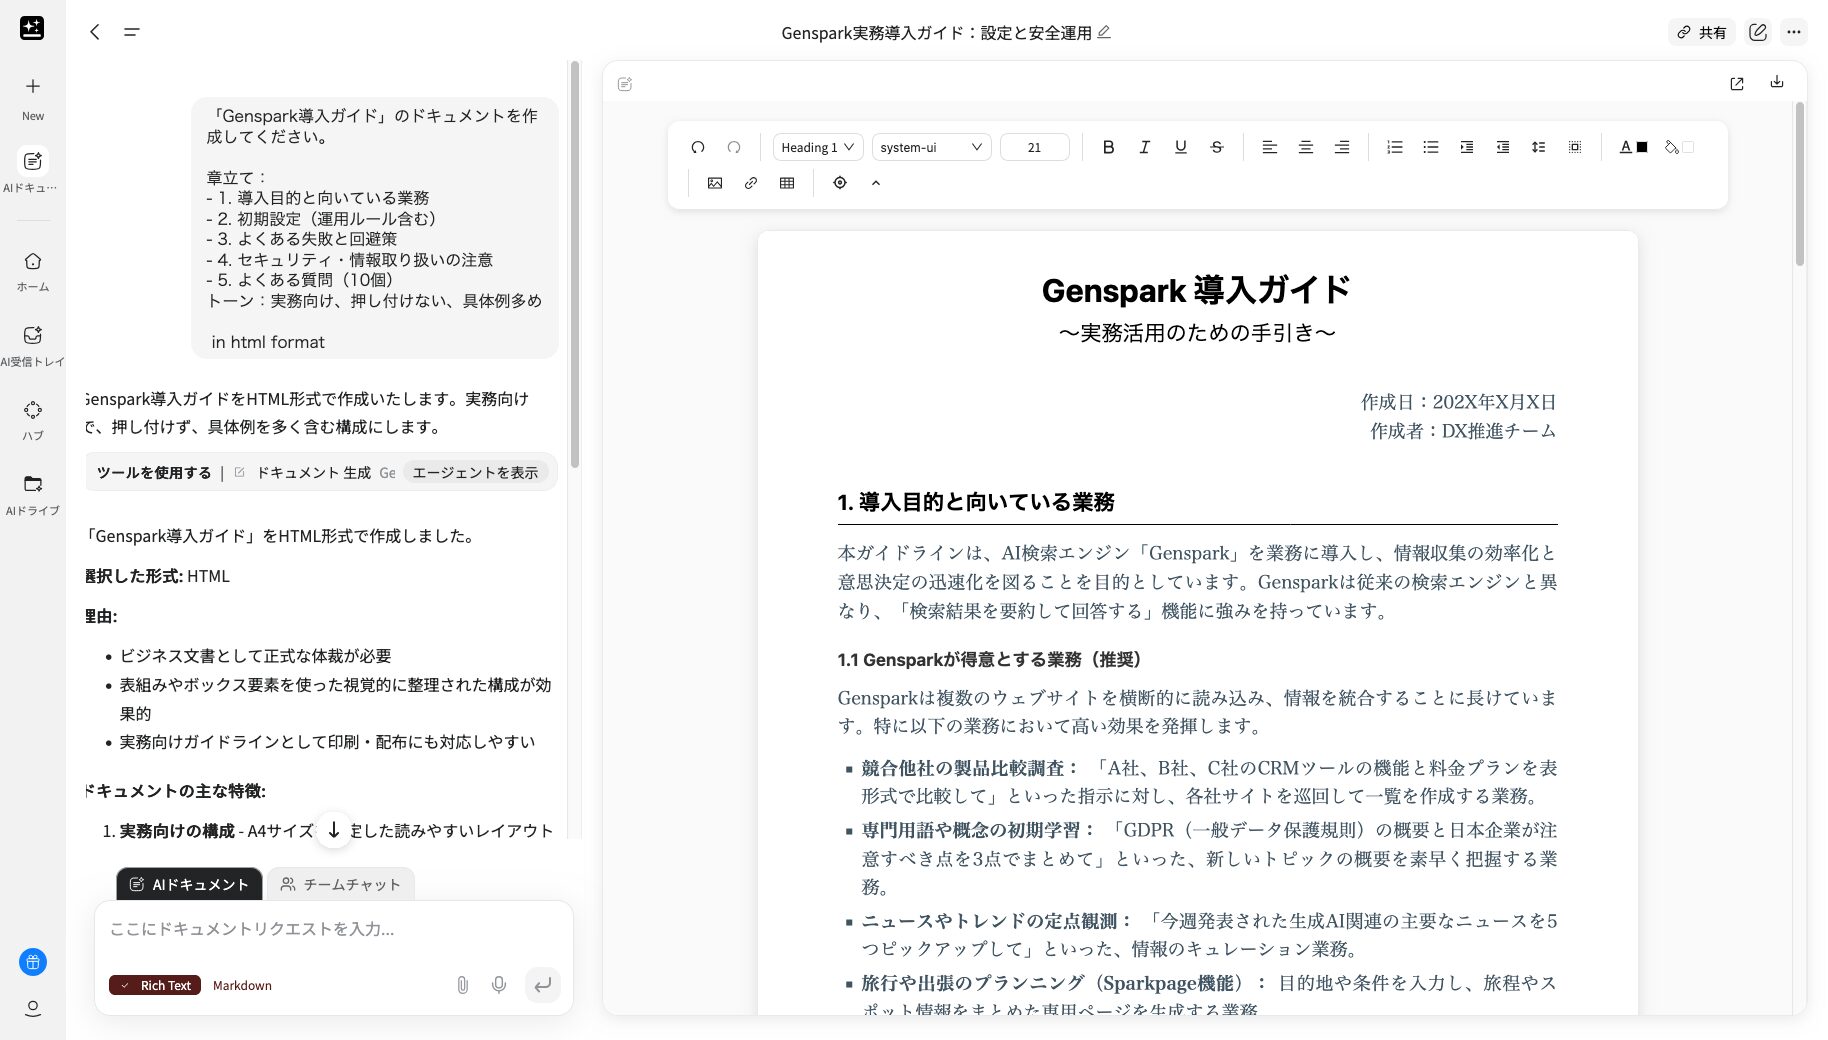Click the エージェントを表示 button
1828x1040 pixels.
click(x=477, y=472)
